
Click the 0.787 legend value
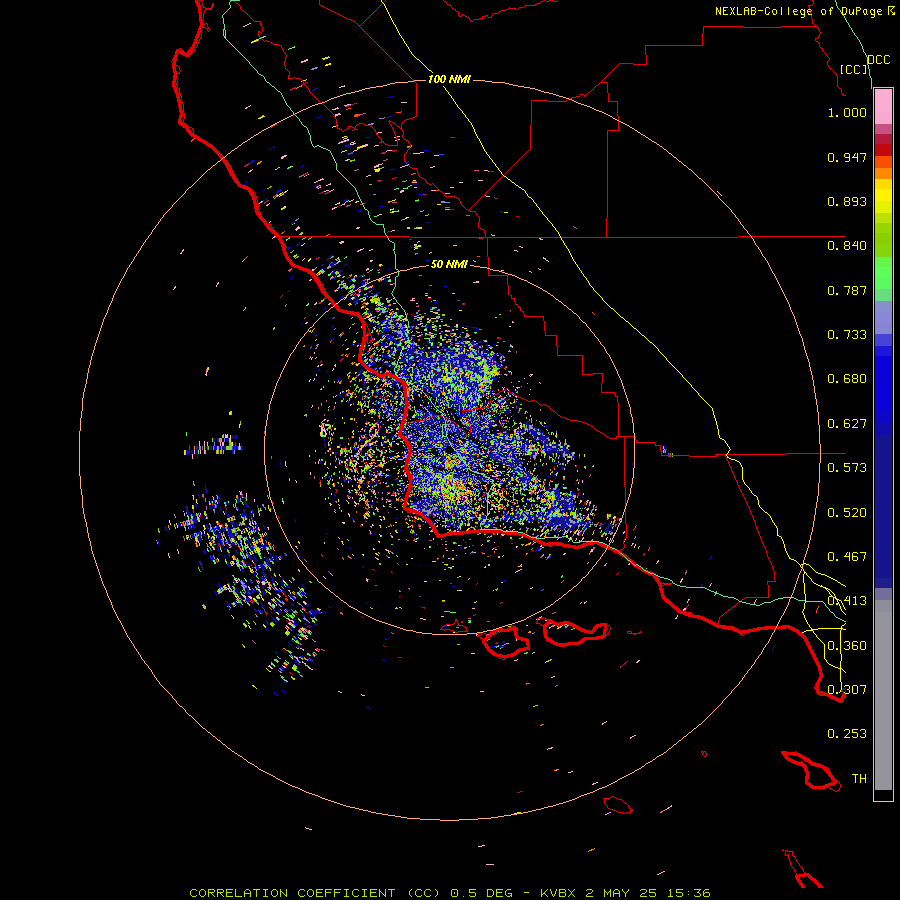point(847,290)
